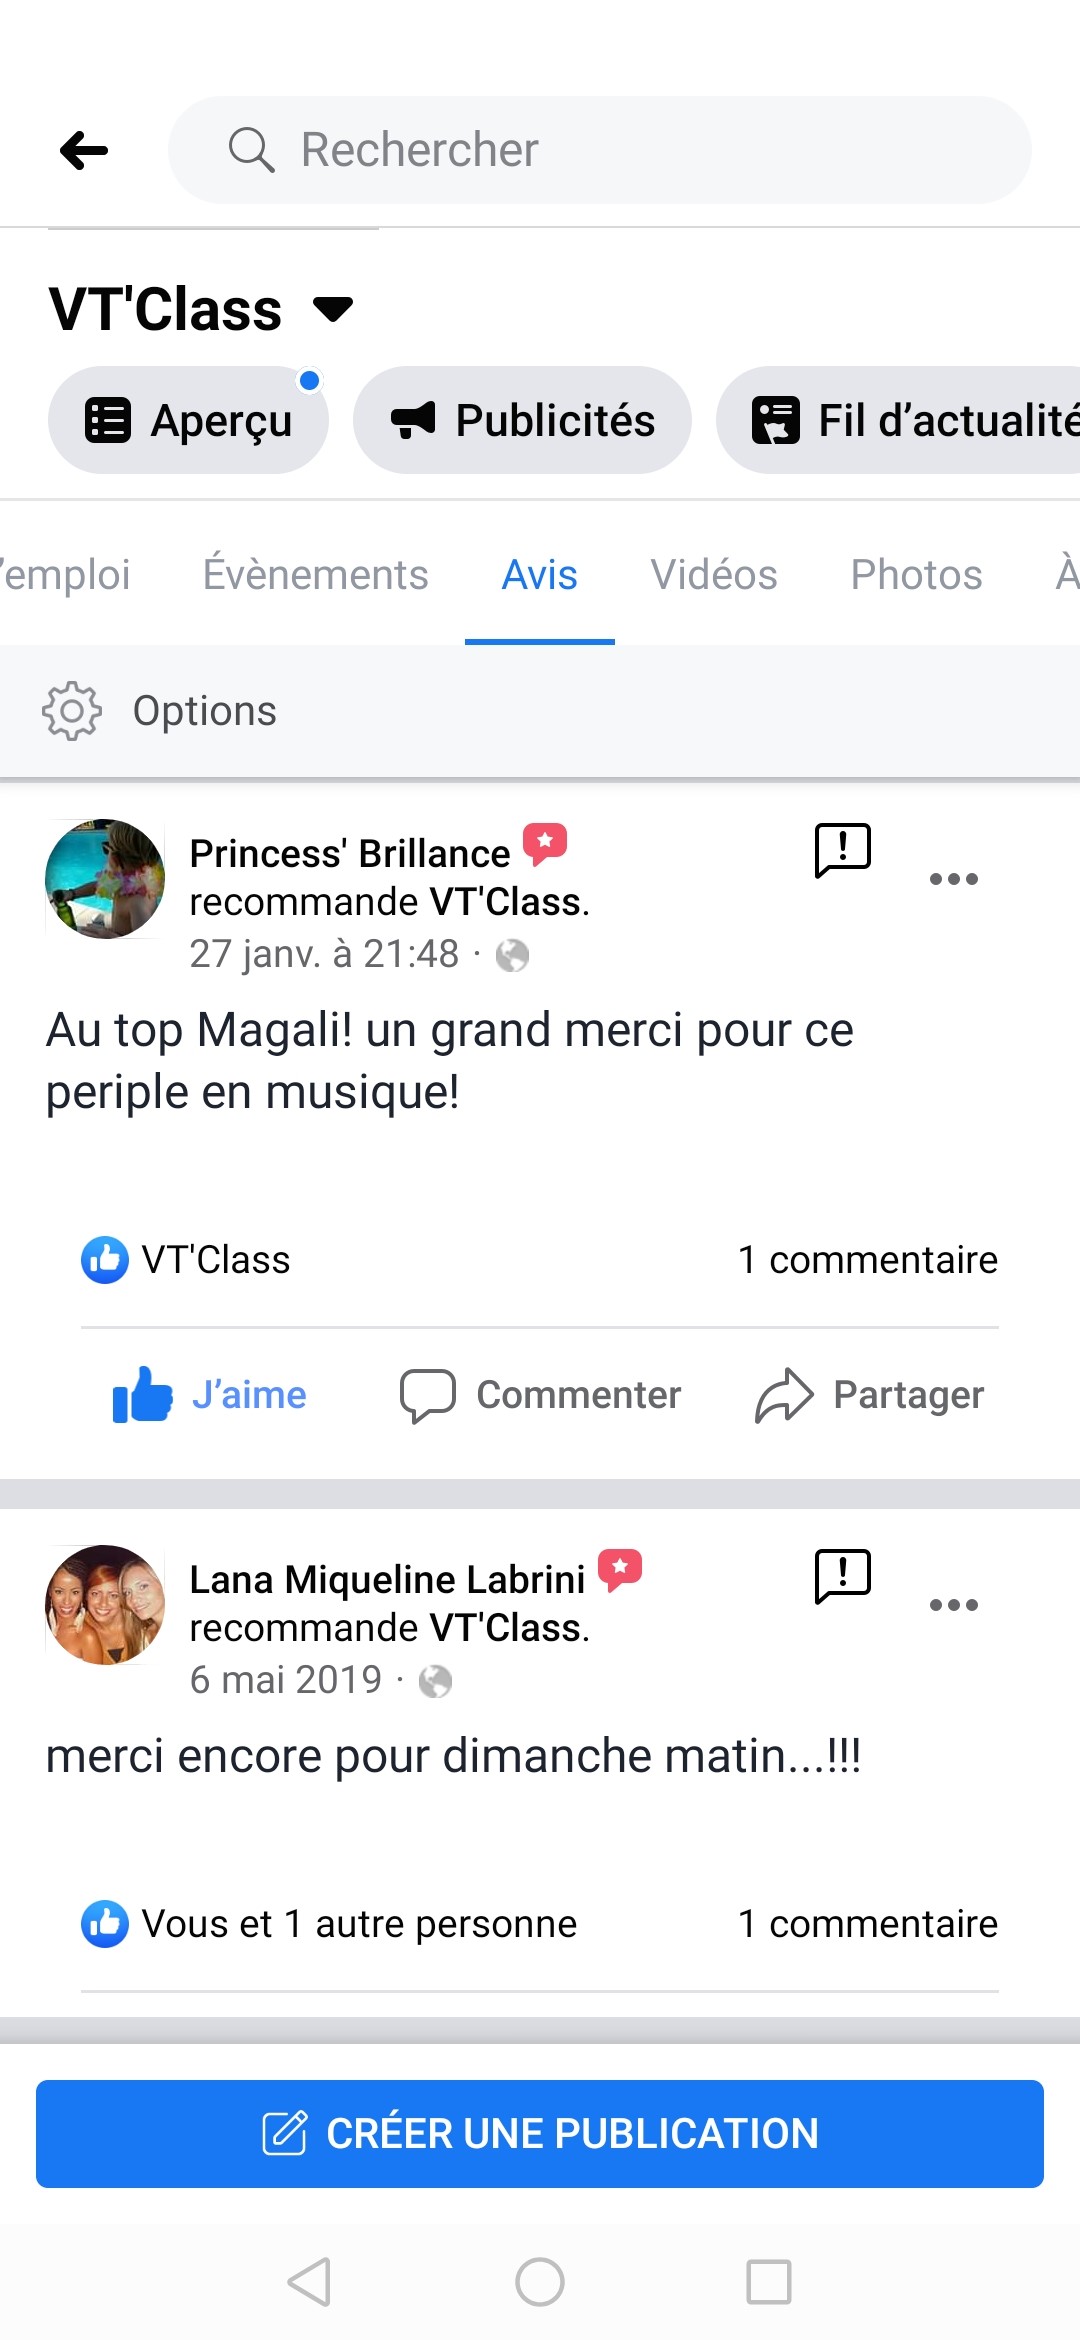The width and height of the screenshot is (1080, 2340).
Task: Report Lana Miqueline Labrini recommendation via flag icon
Action: coord(843,1577)
